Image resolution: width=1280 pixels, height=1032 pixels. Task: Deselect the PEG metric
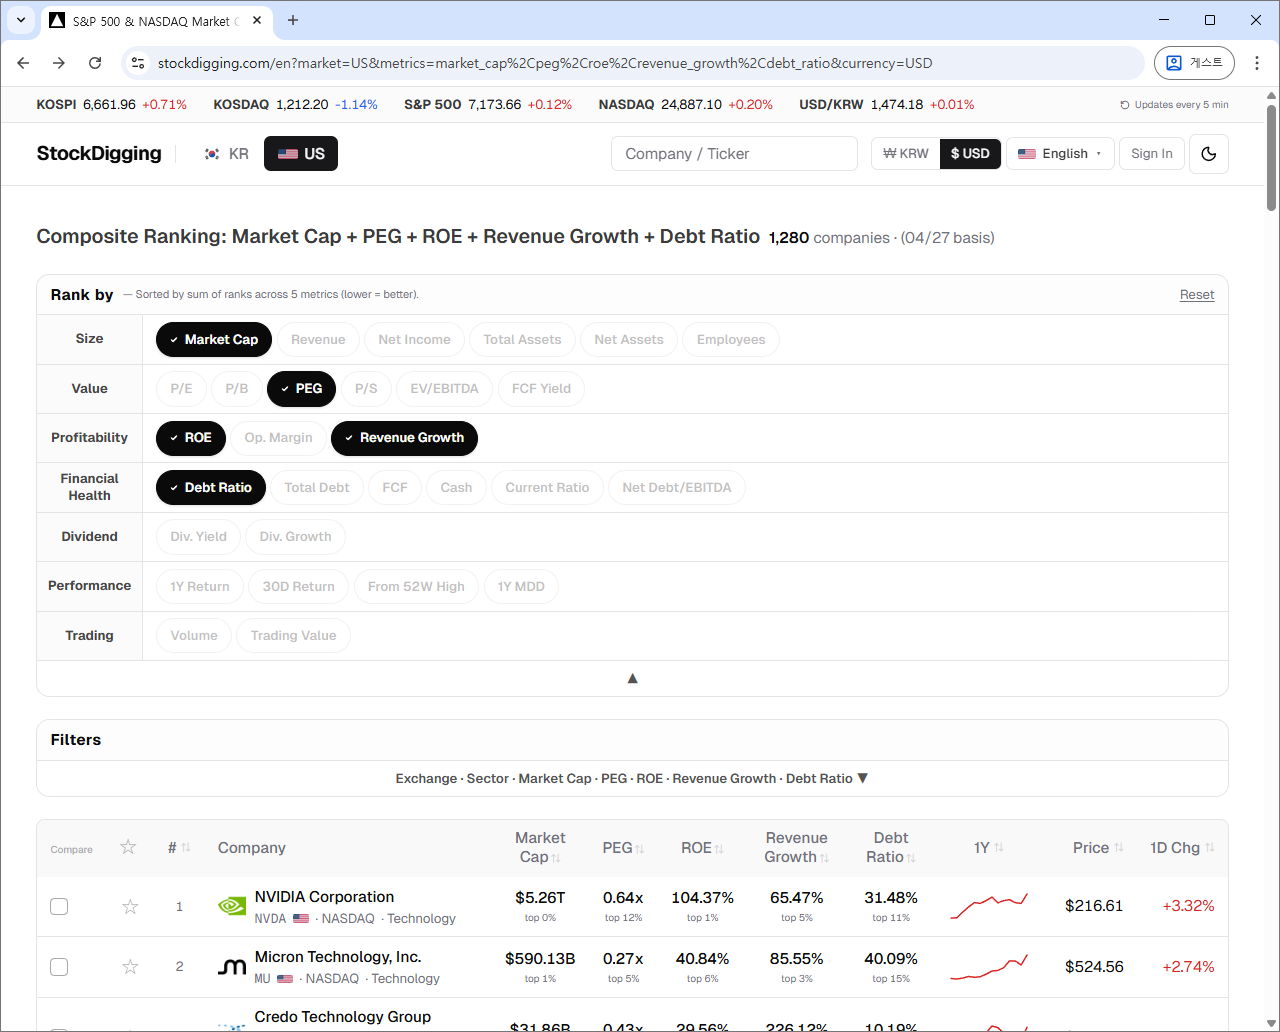[x=301, y=388]
